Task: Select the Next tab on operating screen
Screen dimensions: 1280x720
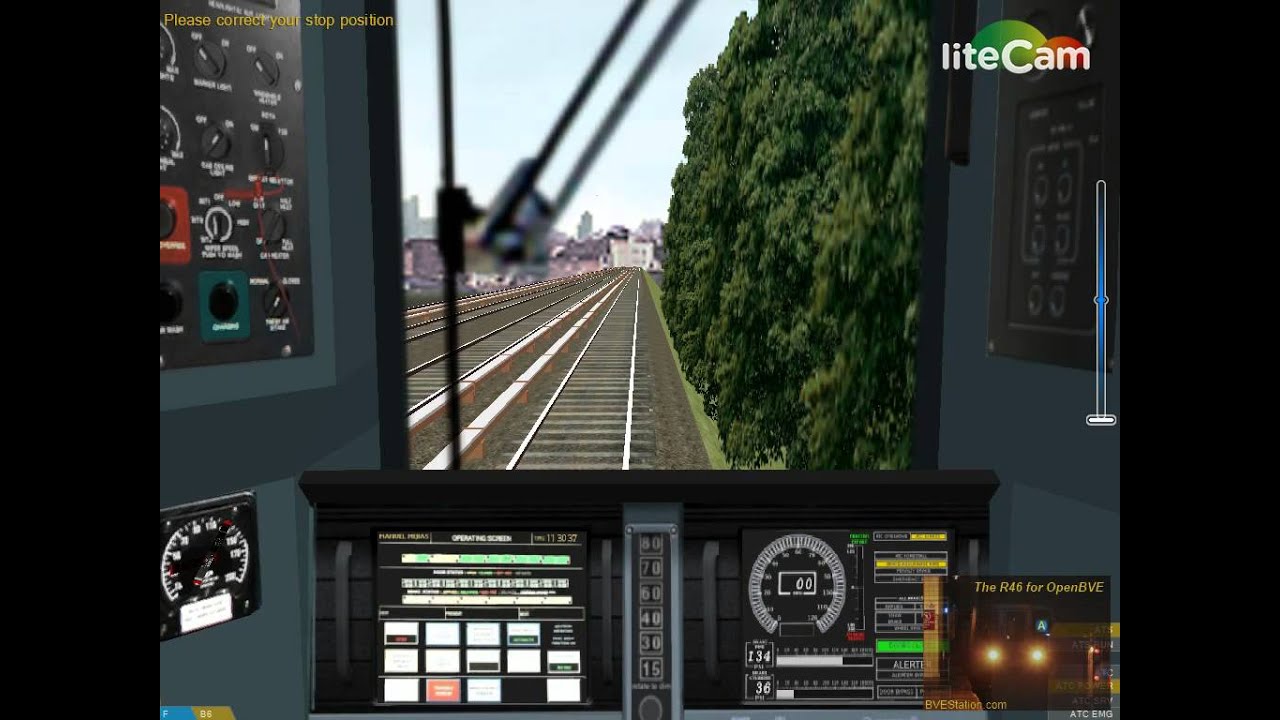Action: [x=549, y=613]
